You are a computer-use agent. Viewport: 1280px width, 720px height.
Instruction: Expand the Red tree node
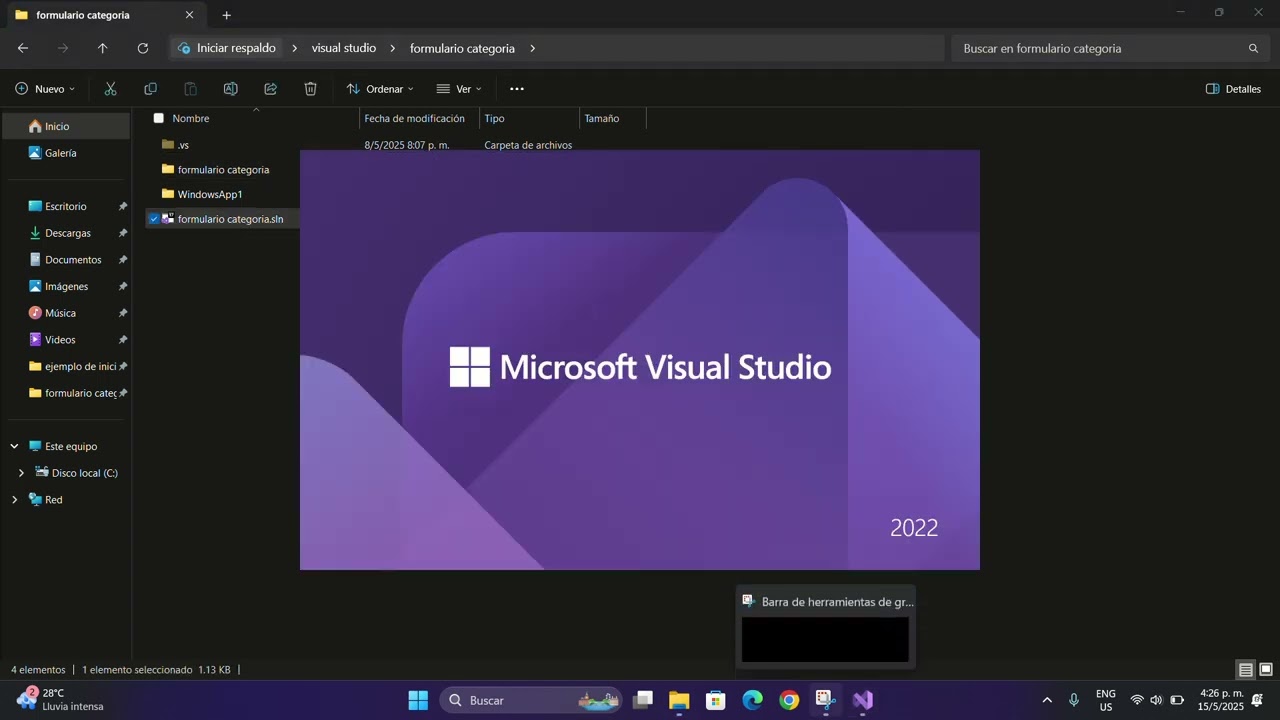tap(14, 500)
